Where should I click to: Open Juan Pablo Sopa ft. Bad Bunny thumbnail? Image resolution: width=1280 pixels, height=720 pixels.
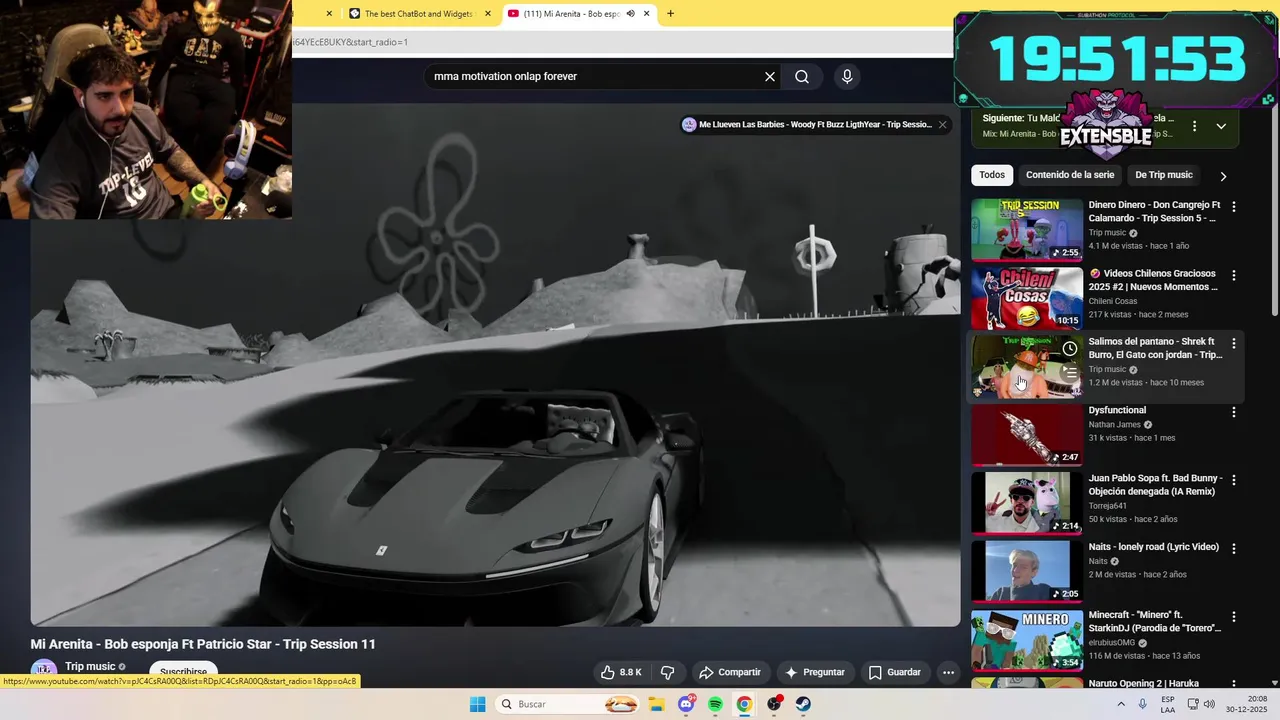coord(1027,503)
